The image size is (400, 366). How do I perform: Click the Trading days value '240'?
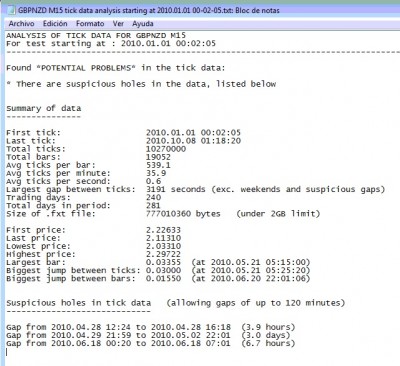coord(153,197)
